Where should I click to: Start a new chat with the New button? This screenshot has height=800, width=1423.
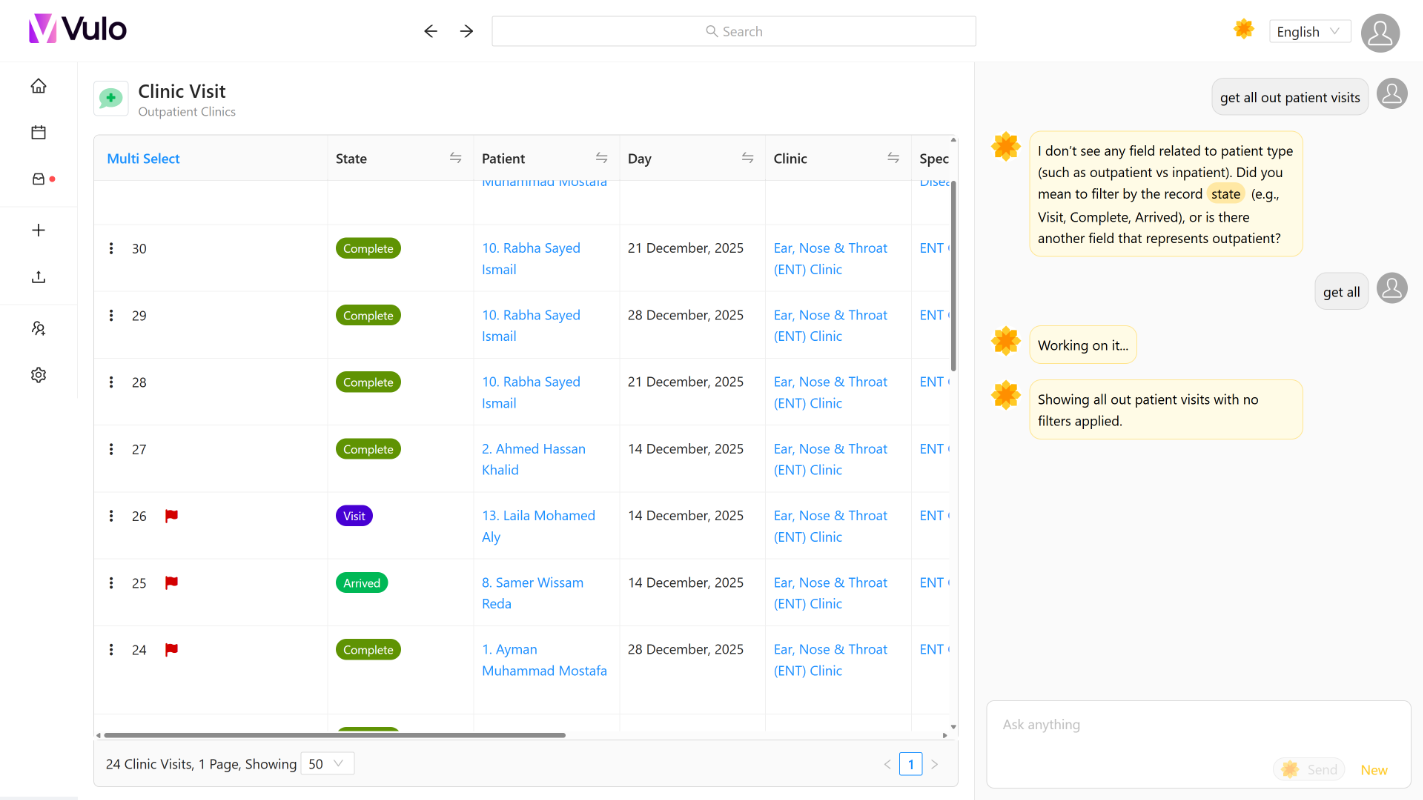[x=1374, y=769]
